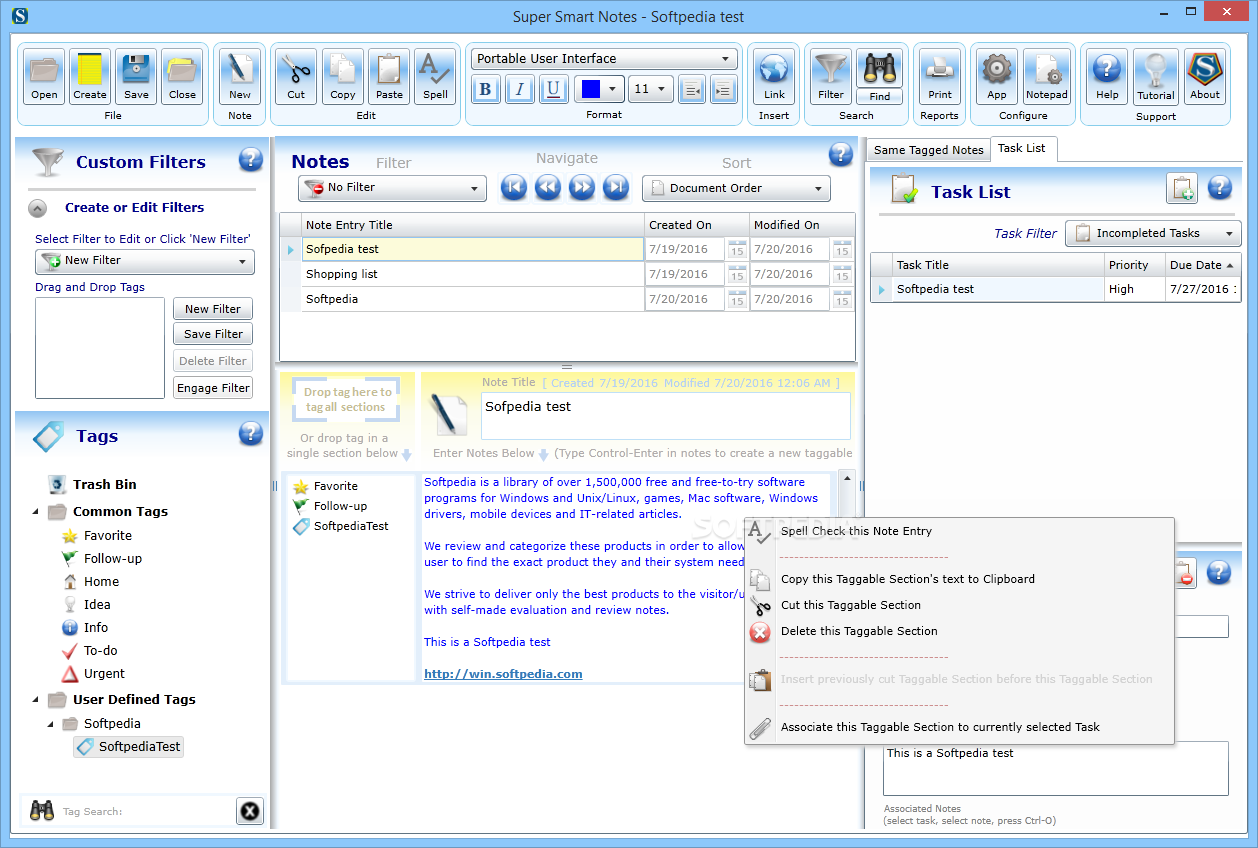Open the font size 11 dropdown
The width and height of the screenshot is (1258, 848).
click(650, 89)
